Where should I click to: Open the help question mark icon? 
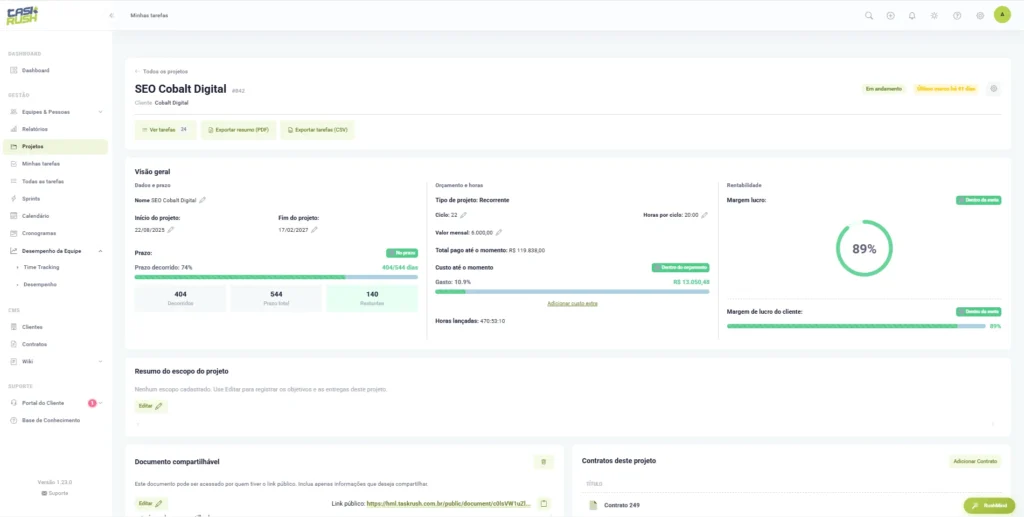point(957,16)
